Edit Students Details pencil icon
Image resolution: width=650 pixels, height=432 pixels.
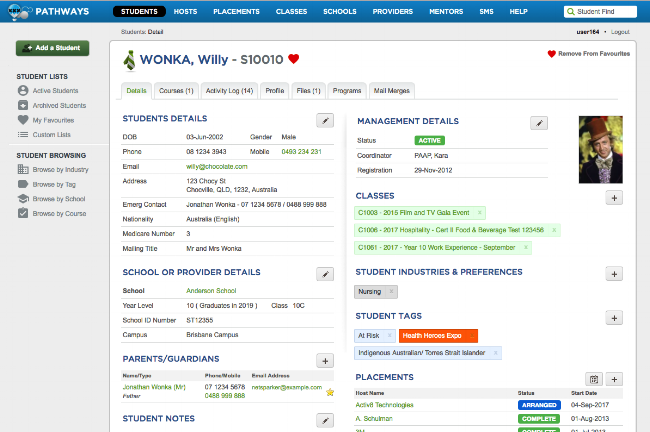(325, 121)
